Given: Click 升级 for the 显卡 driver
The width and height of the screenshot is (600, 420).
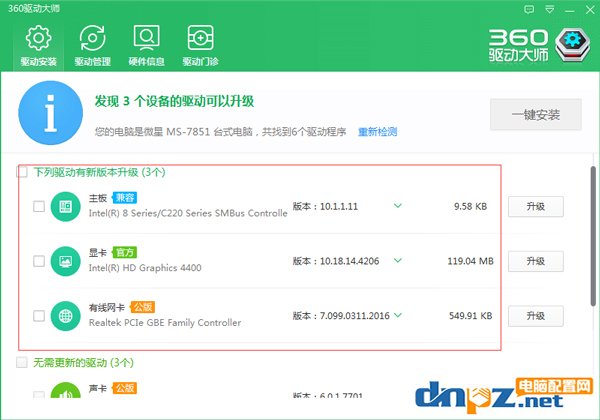Looking at the screenshot, I should tap(536, 261).
